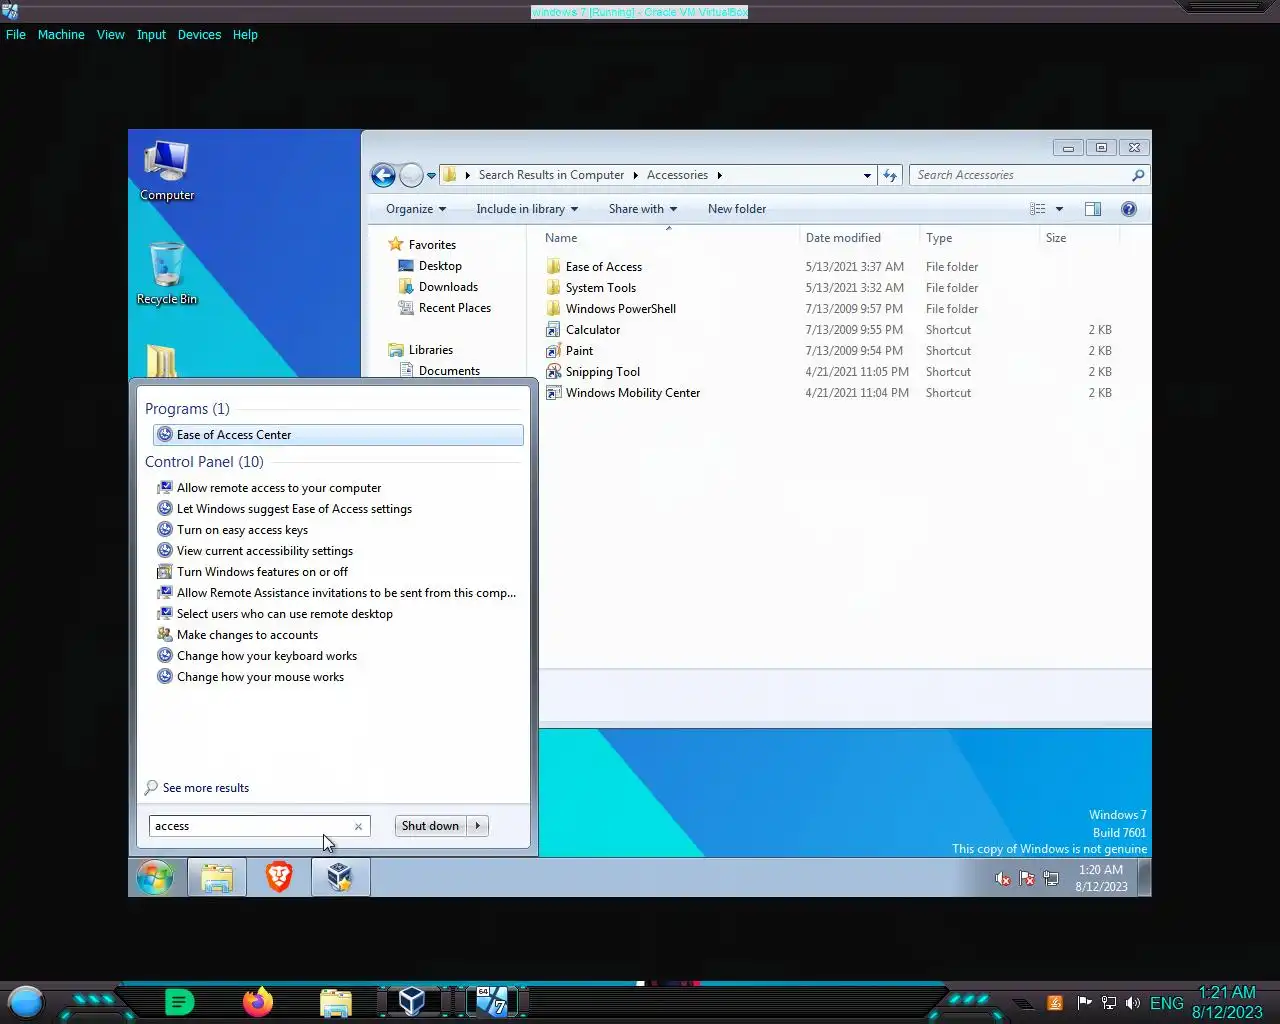
Task: Open Explorer Help question mark icon
Action: [1129, 209]
